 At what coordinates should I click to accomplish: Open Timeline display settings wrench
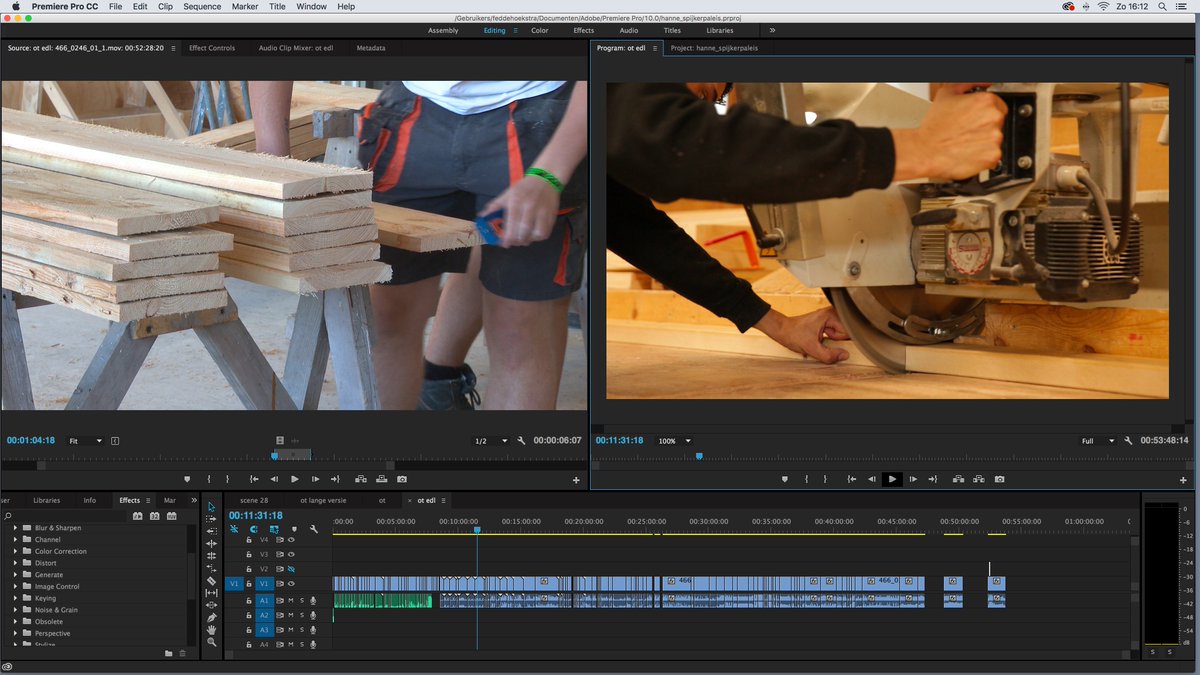point(314,529)
